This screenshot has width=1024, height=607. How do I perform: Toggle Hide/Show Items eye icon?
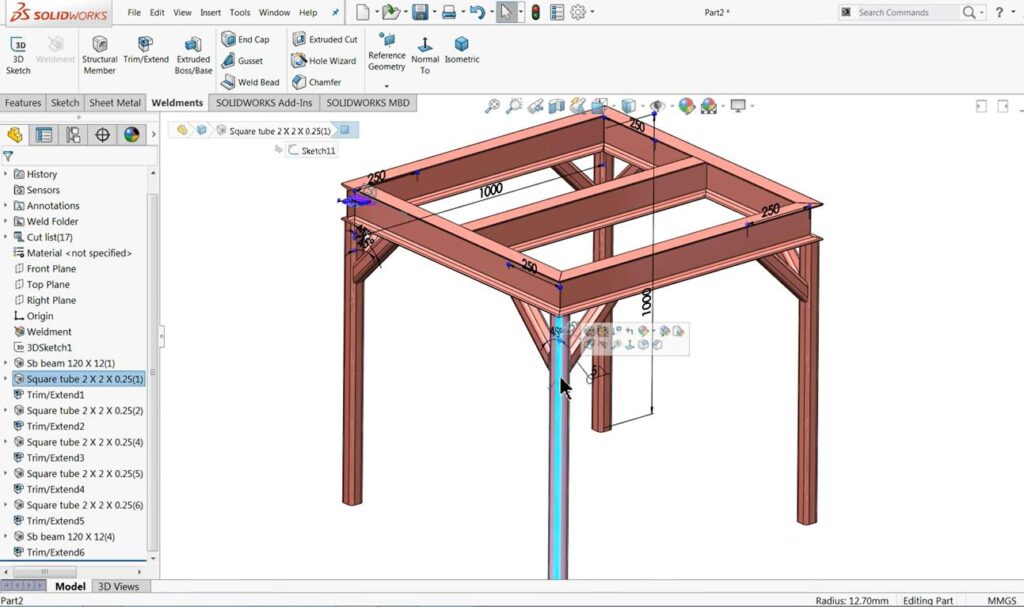[x=658, y=104]
